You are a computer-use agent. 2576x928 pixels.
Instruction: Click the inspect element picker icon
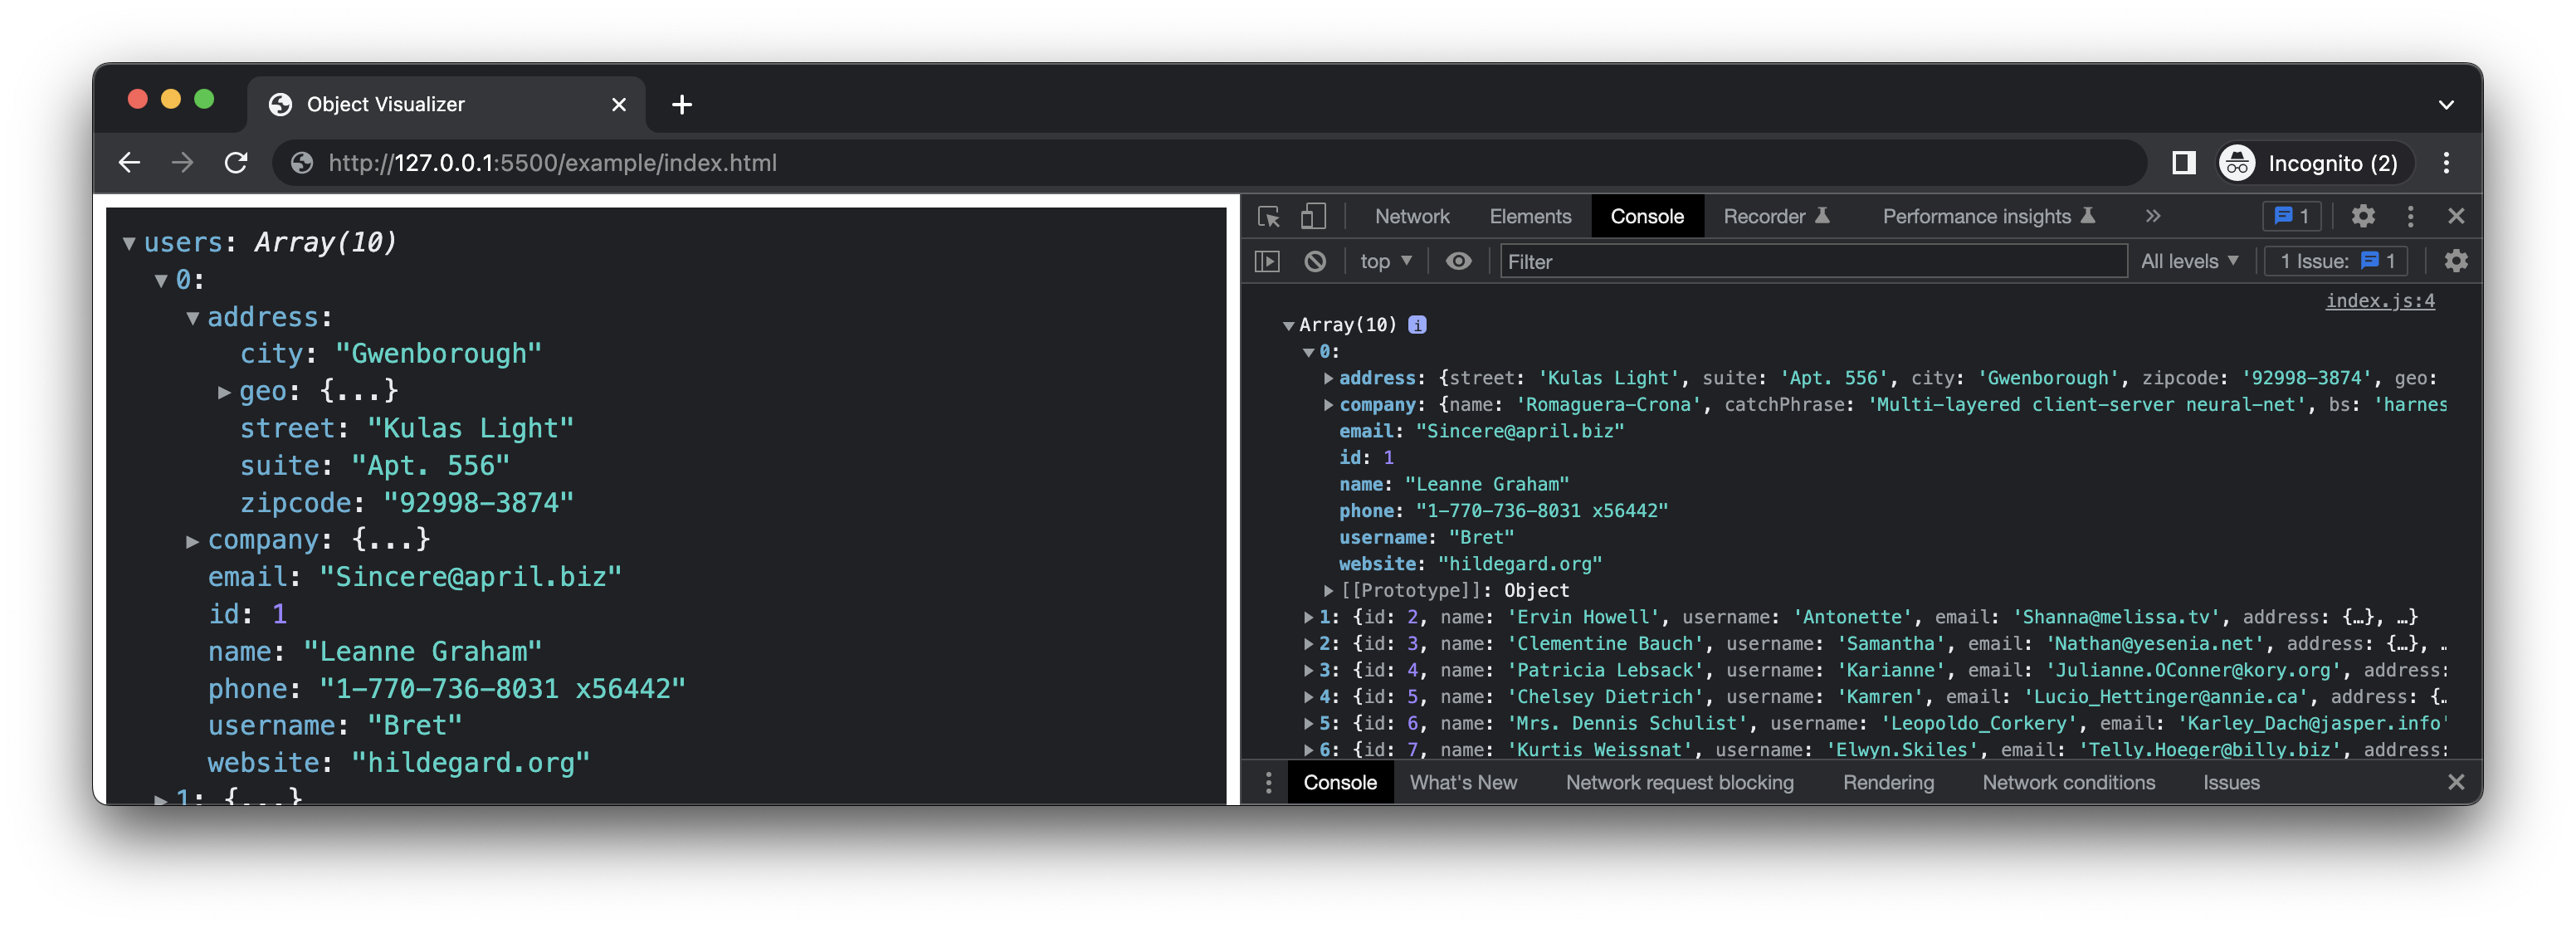[x=1268, y=216]
